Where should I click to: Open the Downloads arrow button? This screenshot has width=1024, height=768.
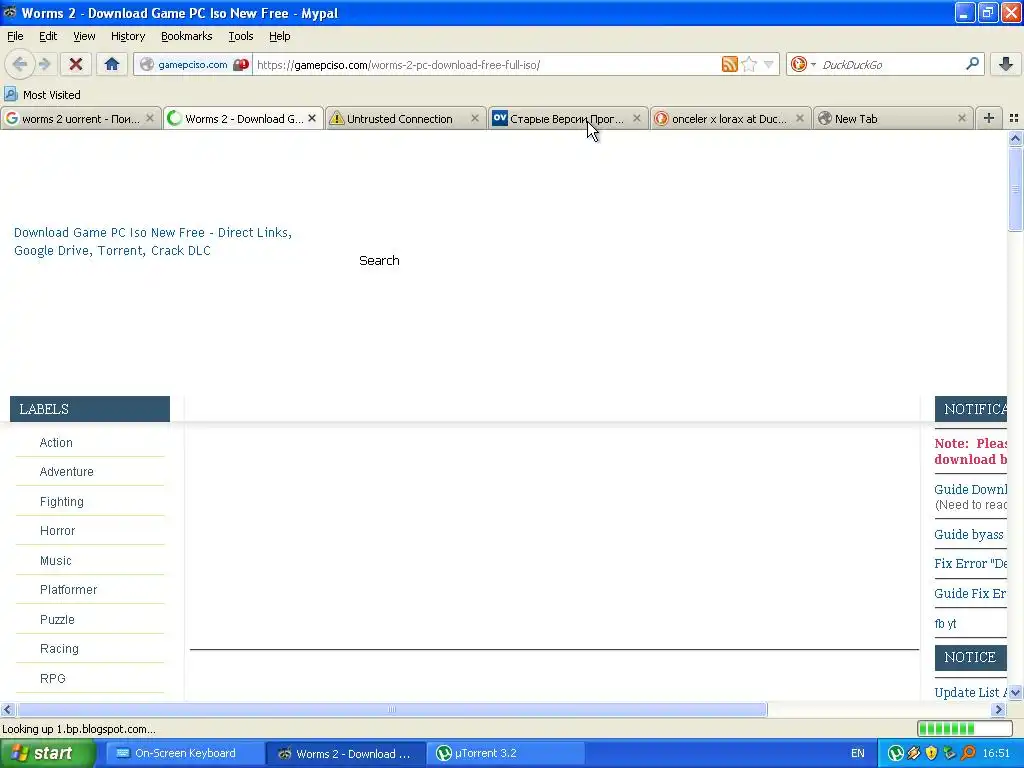click(1006, 64)
